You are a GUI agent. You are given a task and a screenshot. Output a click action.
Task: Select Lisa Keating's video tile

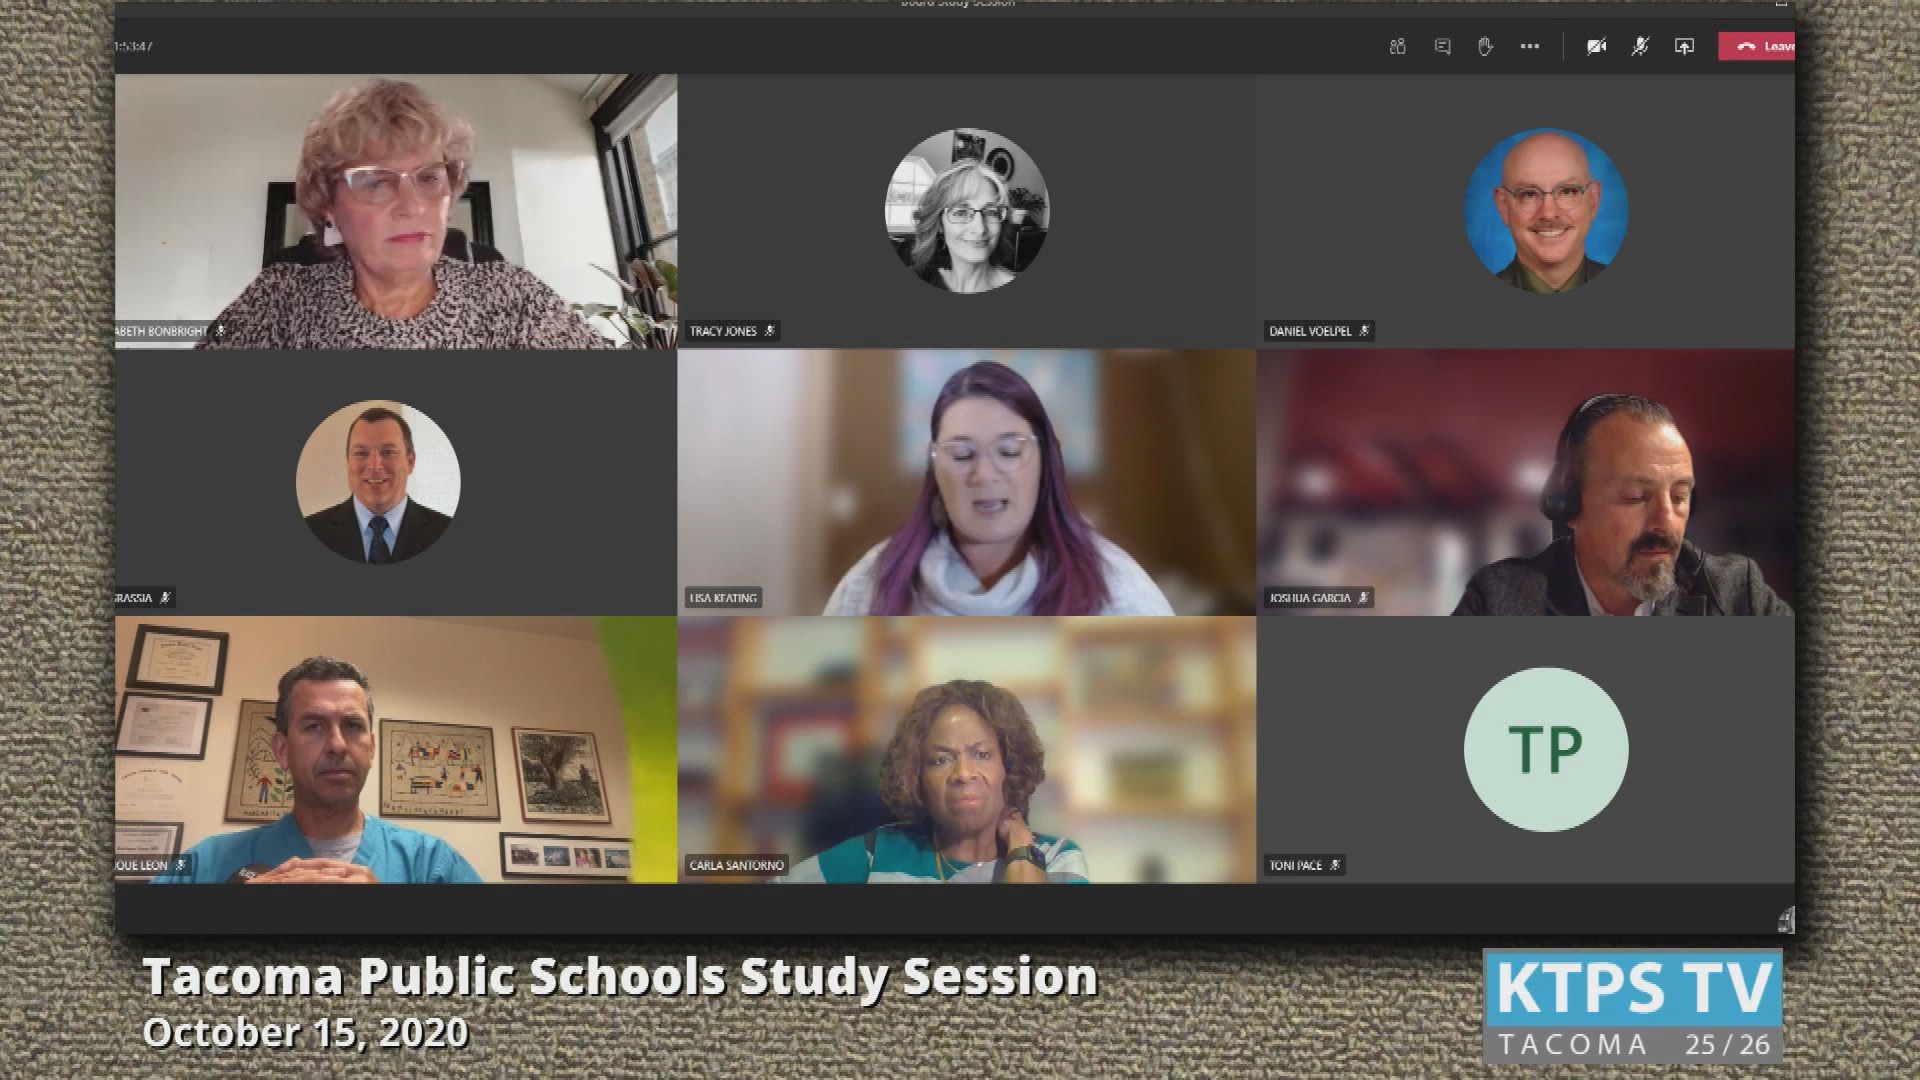[967, 482]
